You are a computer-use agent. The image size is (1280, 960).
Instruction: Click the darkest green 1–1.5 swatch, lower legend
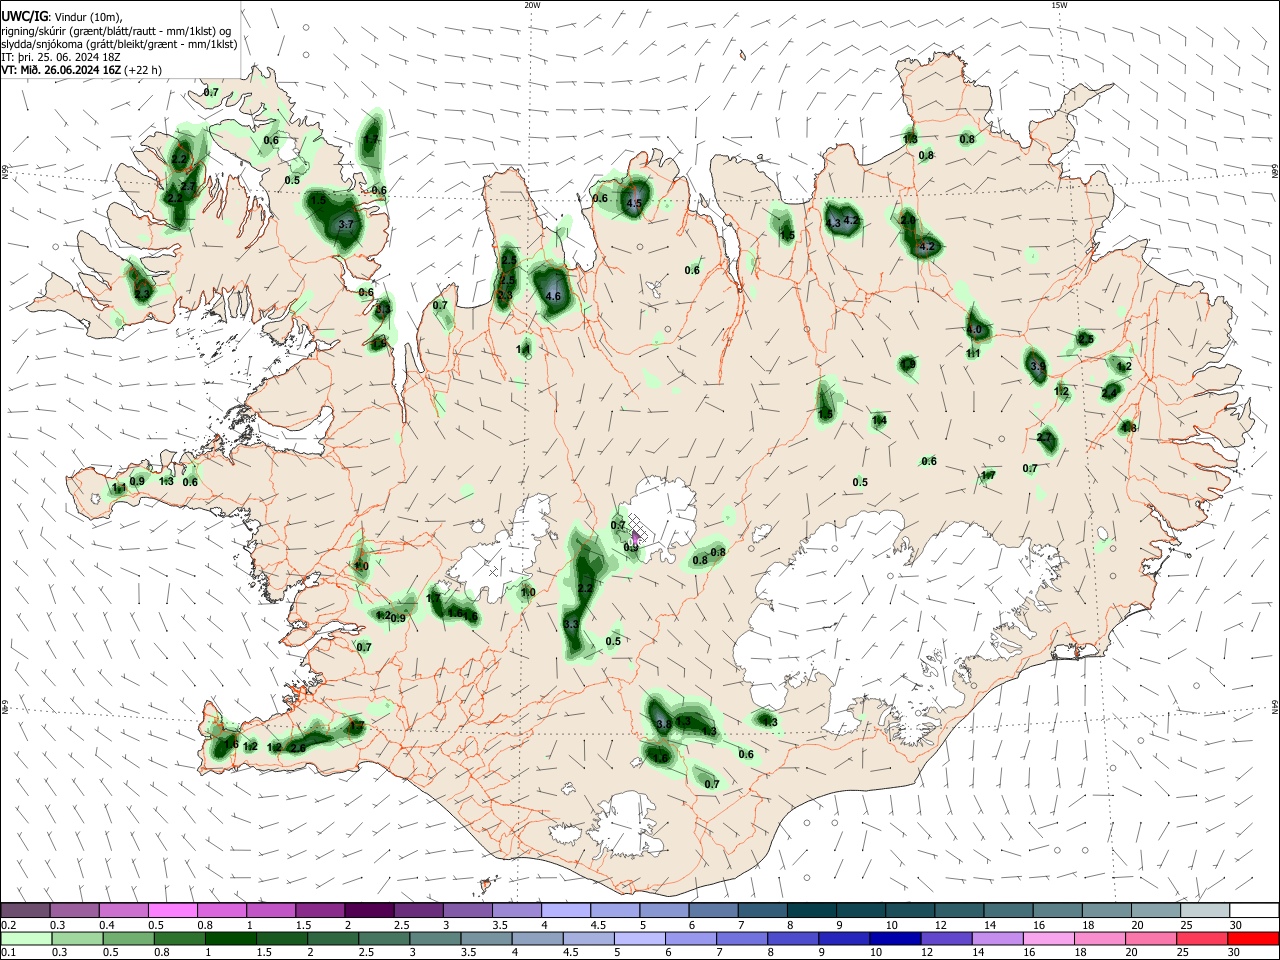tap(231, 939)
